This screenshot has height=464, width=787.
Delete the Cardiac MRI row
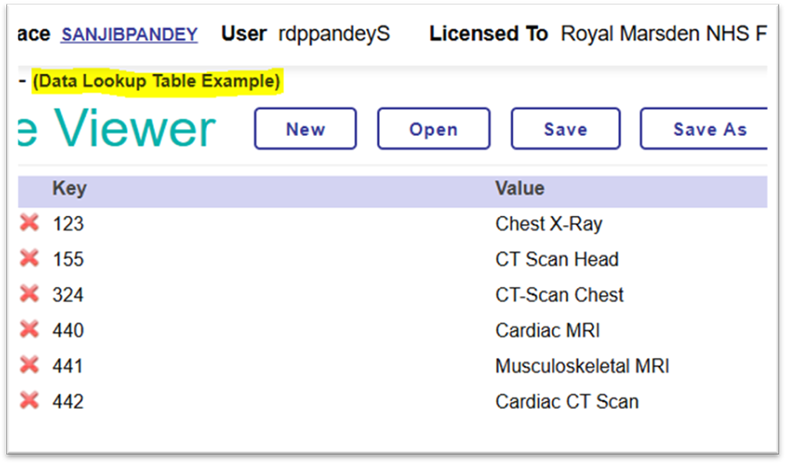tap(29, 330)
